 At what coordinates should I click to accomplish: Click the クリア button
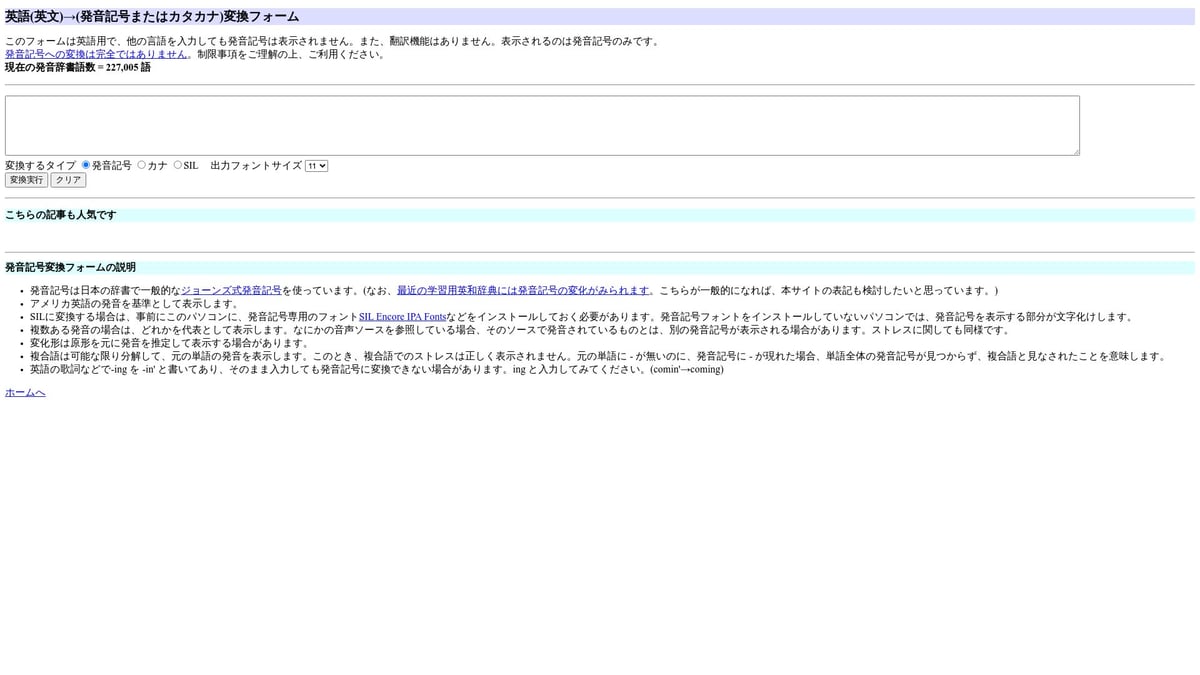pyautogui.click(x=68, y=180)
